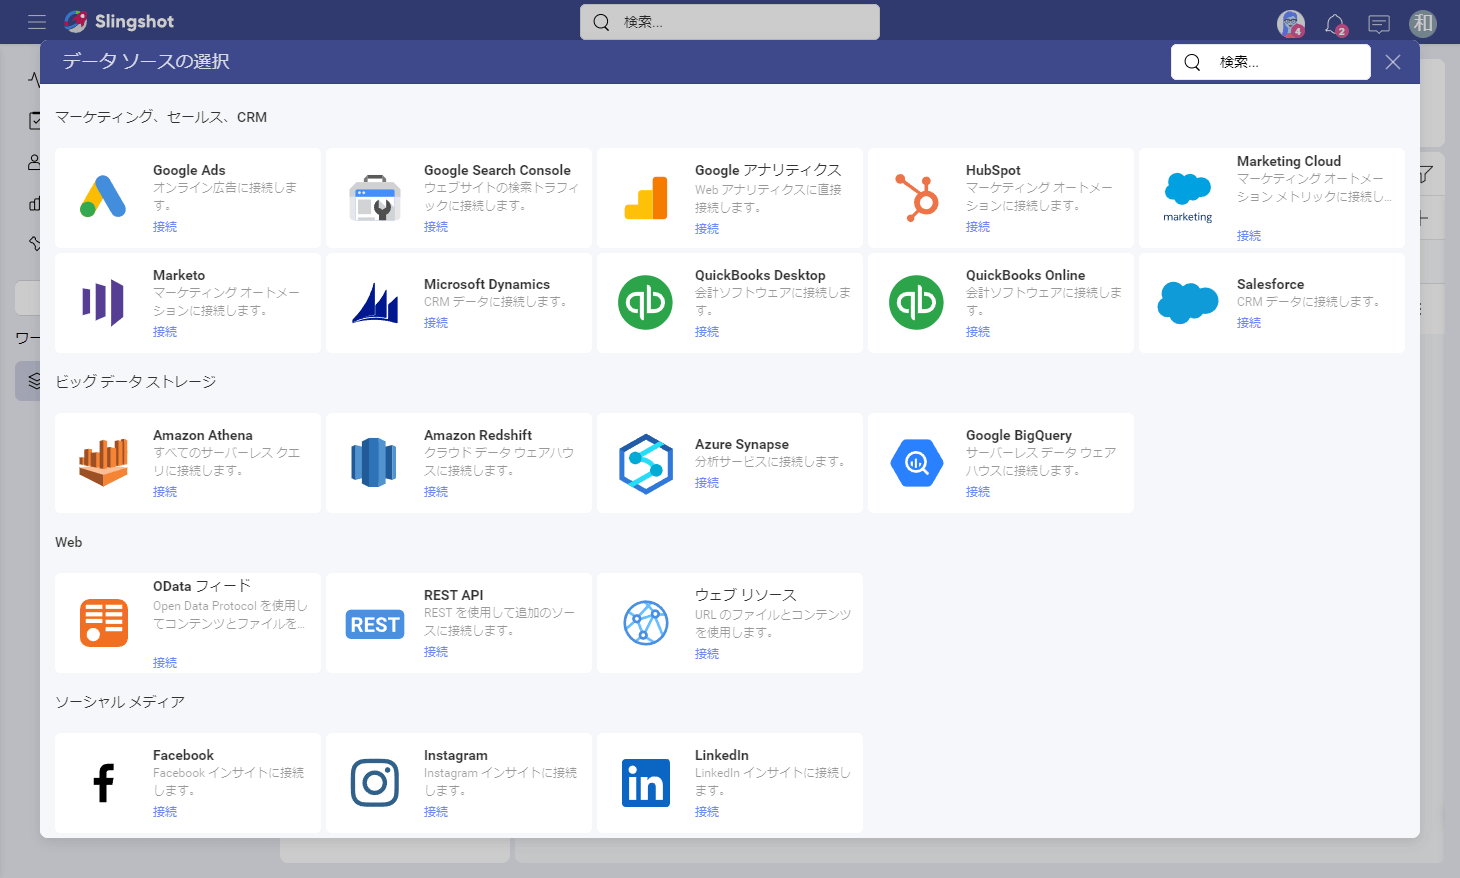The height and width of the screenshot is (878, 1460).
Task: Select the HubSpot title text
Action: [993, 170]
